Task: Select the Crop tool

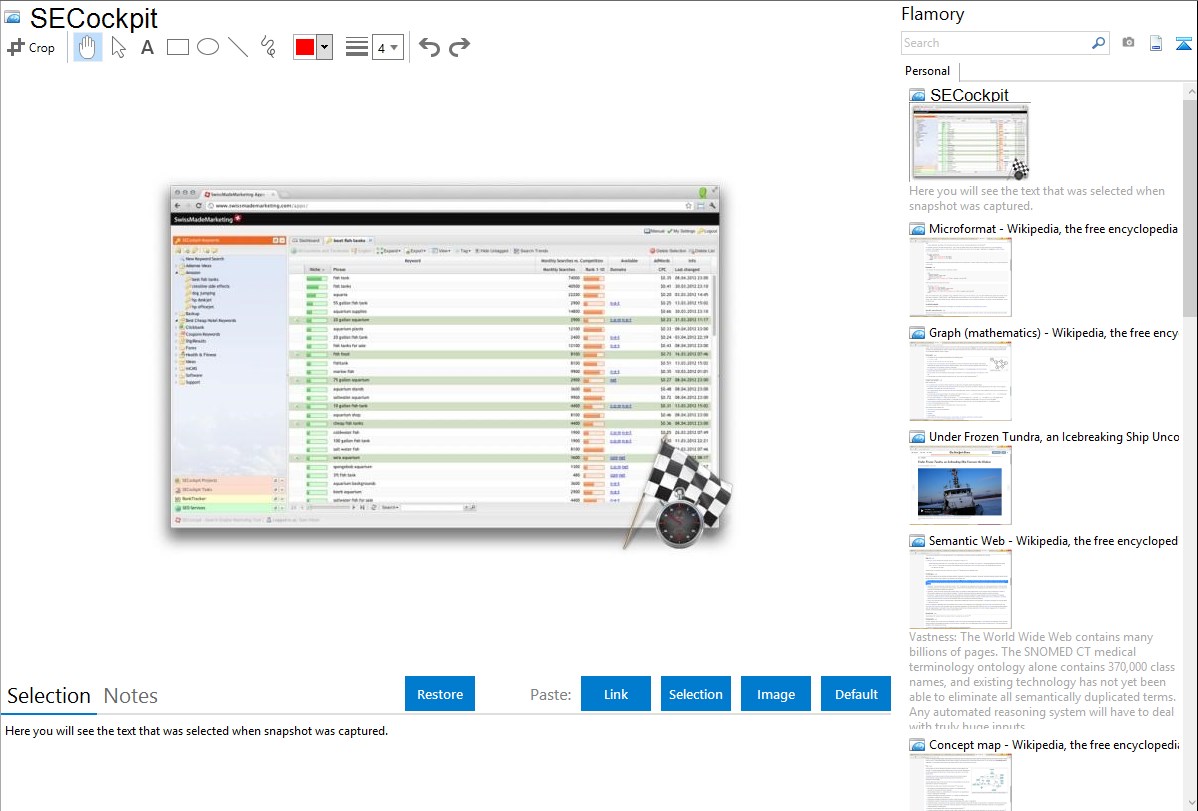Action: (31, 47)
